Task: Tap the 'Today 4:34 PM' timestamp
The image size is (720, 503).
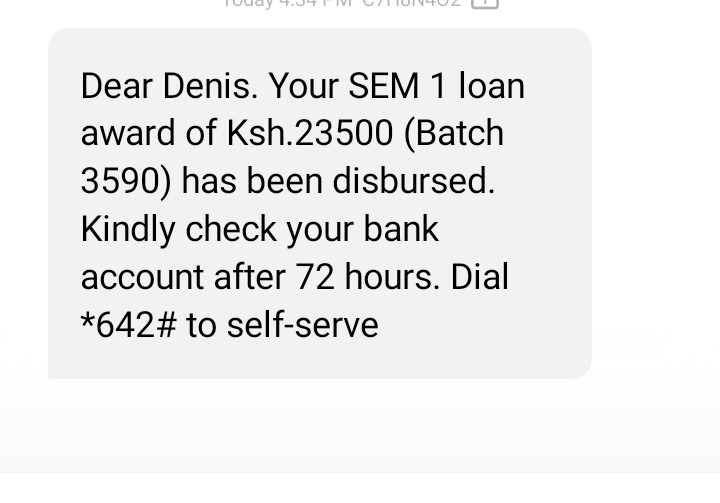Action: (288, 3)
